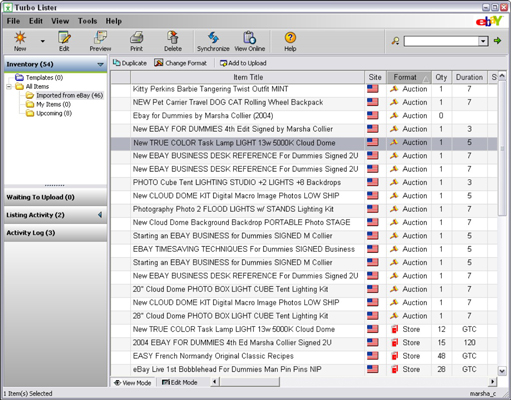This screenshot has width=511, height=400.
Task: Click the horizontal scrollbar right arrow
Action: pyautogui.click(x=492, y=382)
